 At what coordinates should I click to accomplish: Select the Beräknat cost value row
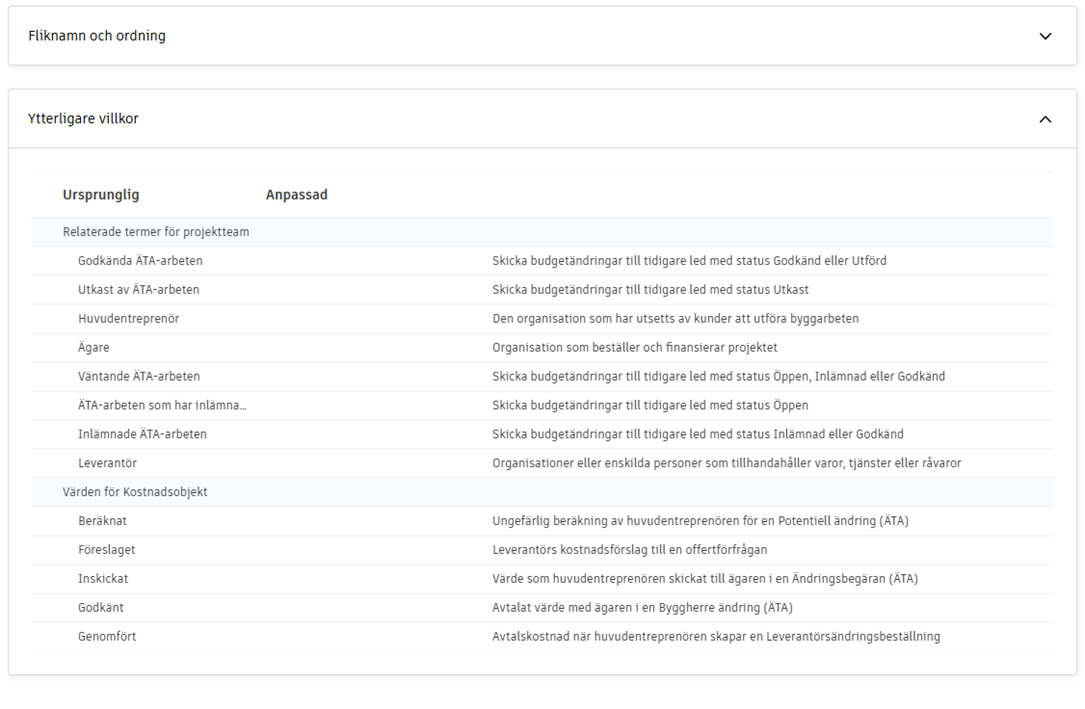pos(102,521)
